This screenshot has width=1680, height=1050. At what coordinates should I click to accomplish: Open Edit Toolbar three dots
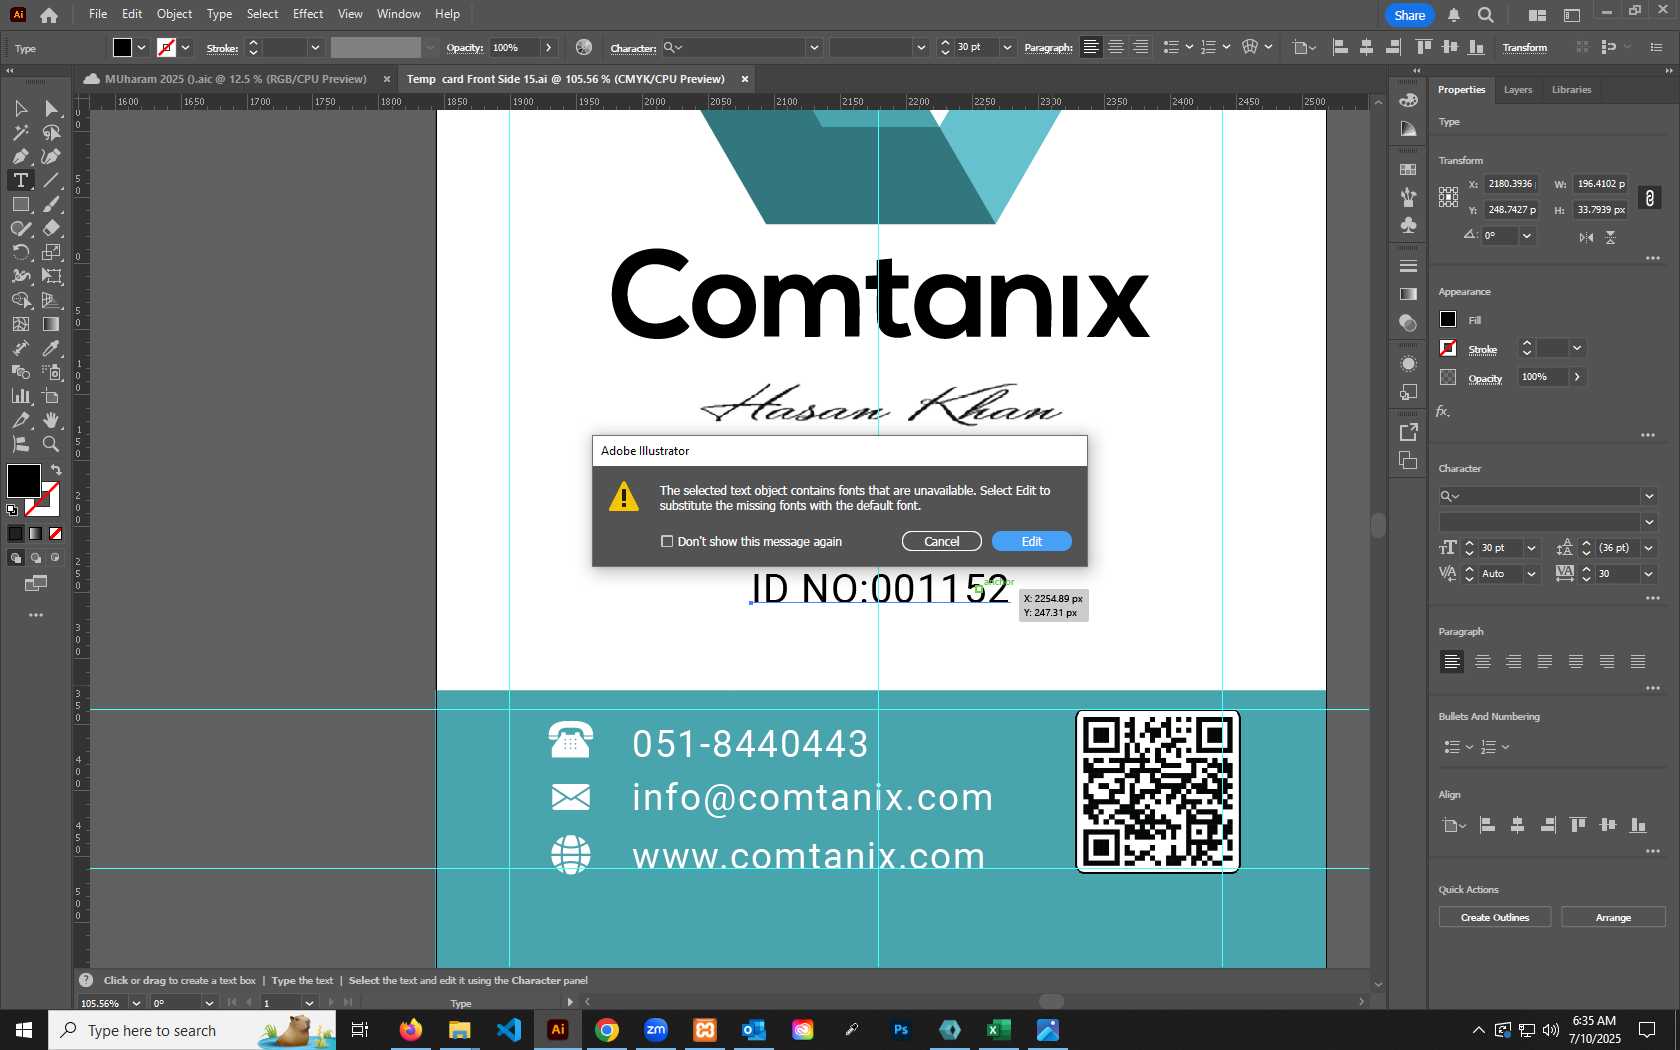(36, 615)
